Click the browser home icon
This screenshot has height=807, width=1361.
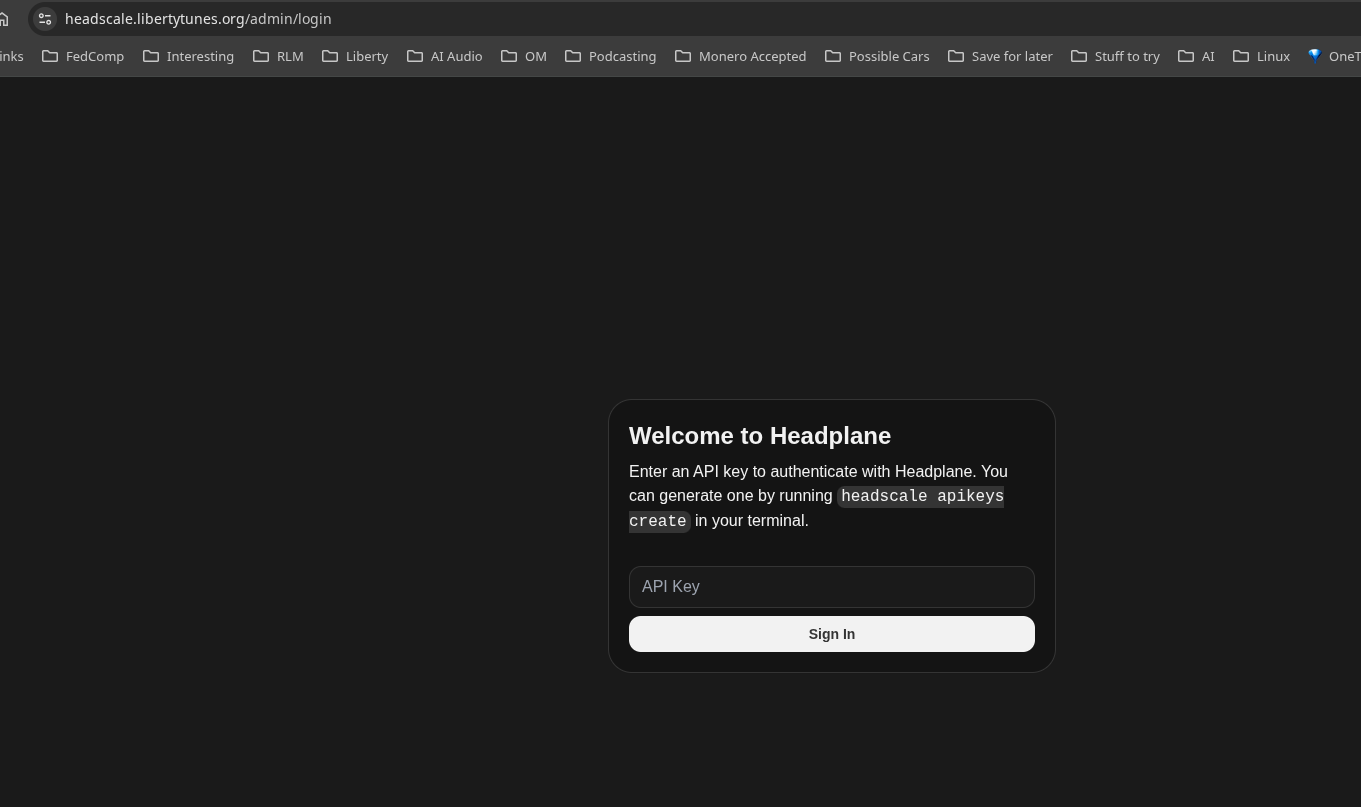click(5, 19)
